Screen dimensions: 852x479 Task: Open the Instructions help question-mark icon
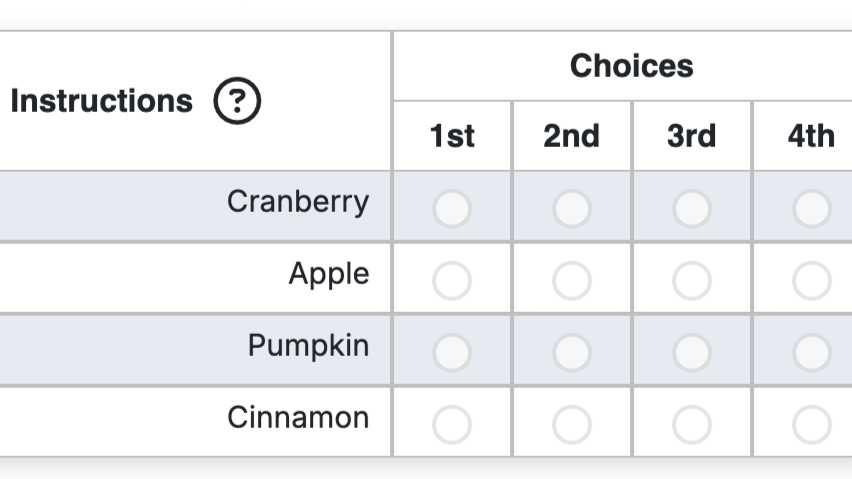tap(237, 101)
